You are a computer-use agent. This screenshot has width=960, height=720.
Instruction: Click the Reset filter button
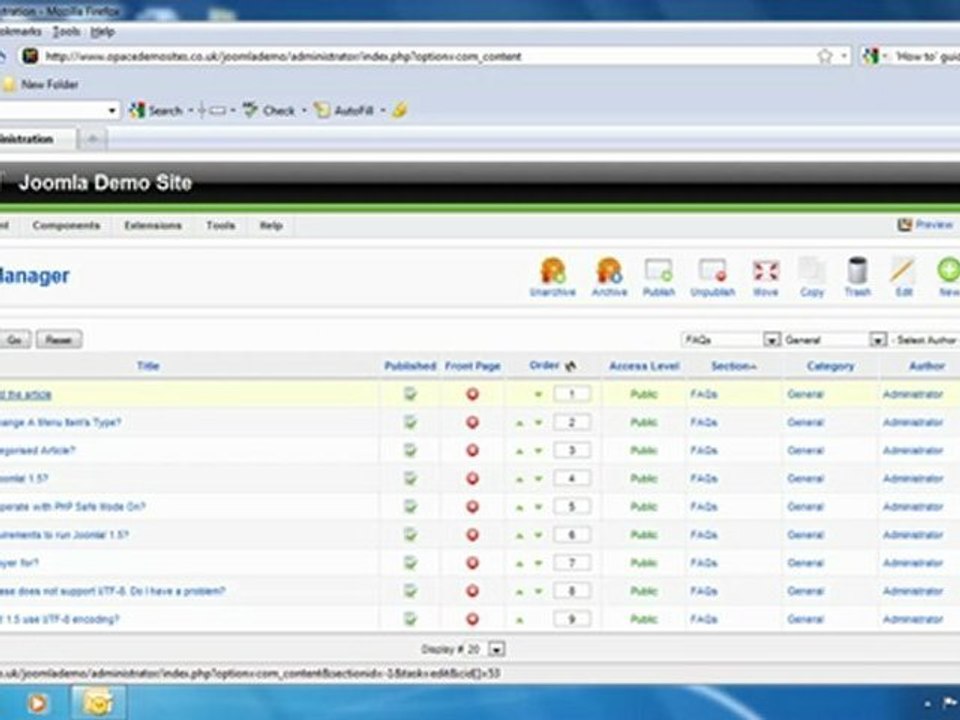click(59, 339)
